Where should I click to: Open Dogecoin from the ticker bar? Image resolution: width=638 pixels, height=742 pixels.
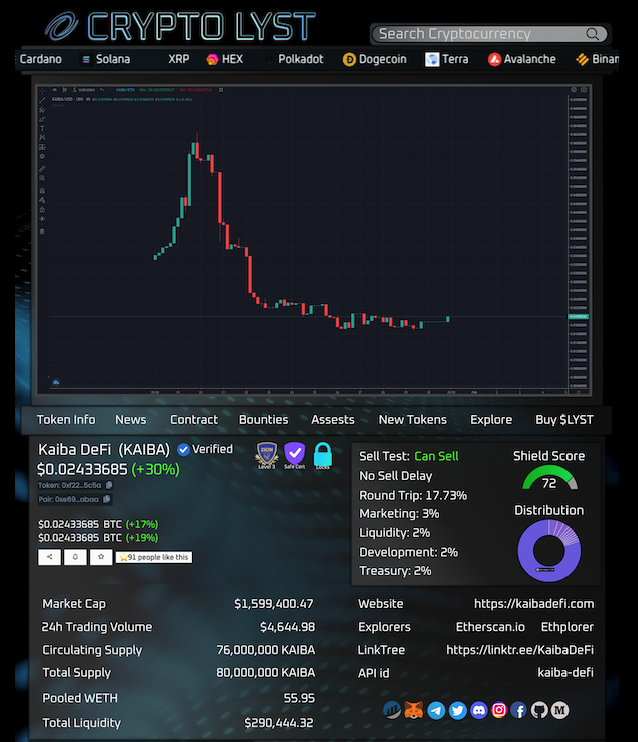click(x=375, y=59)
